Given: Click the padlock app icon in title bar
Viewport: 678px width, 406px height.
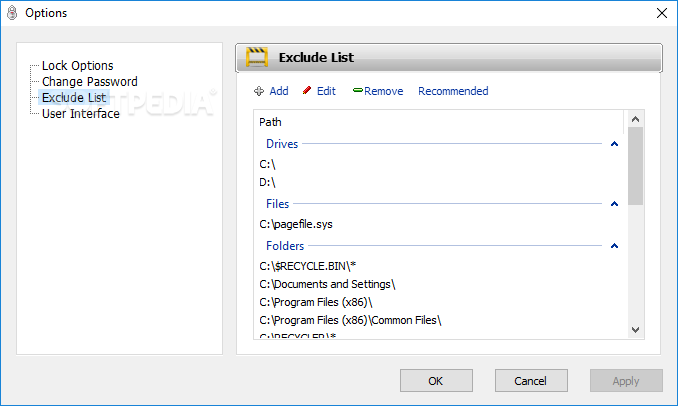Looking at the screenshot, I should [12, 13].
